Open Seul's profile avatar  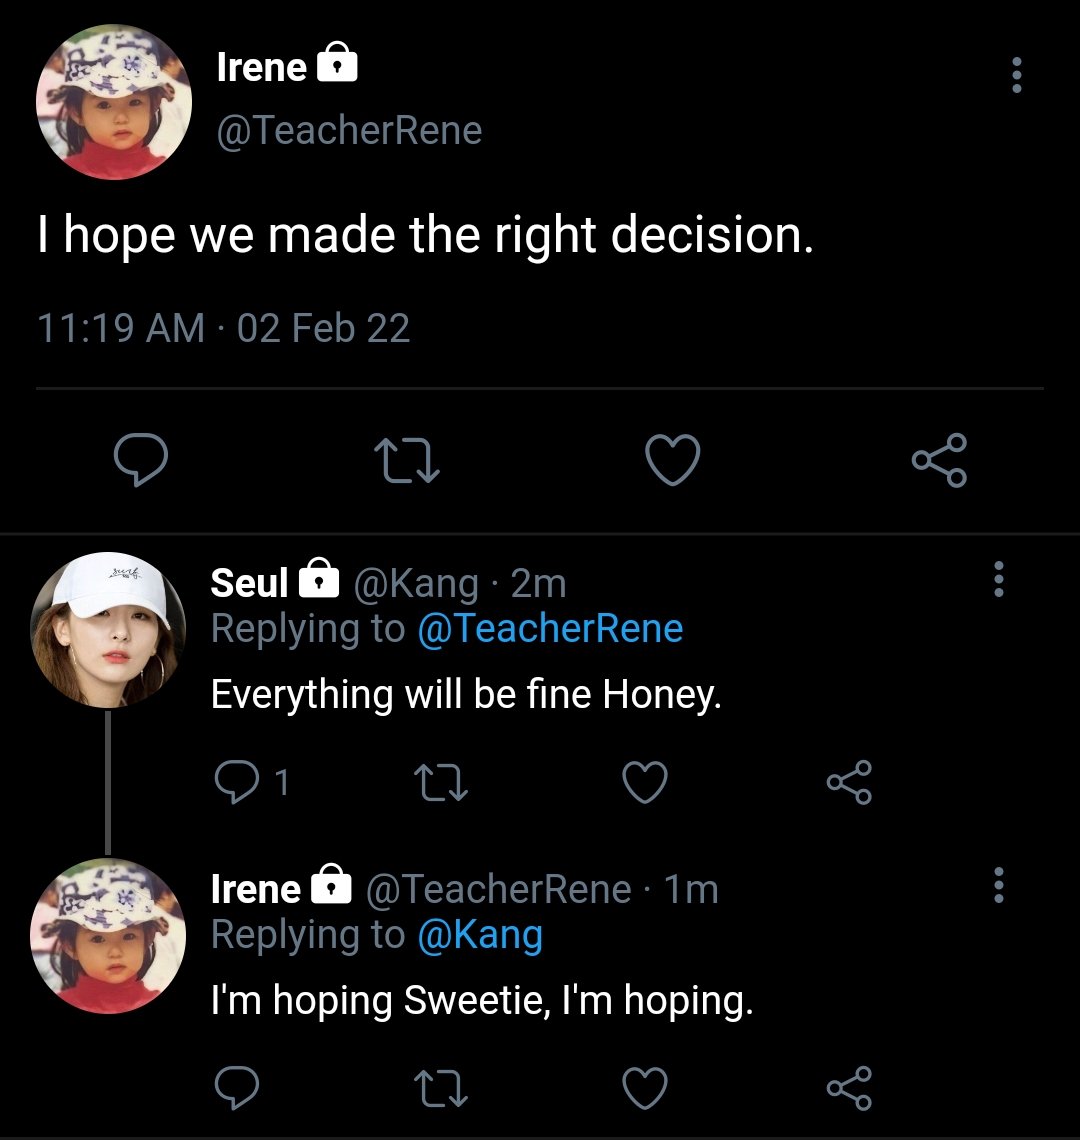click(x=108, y=630)
